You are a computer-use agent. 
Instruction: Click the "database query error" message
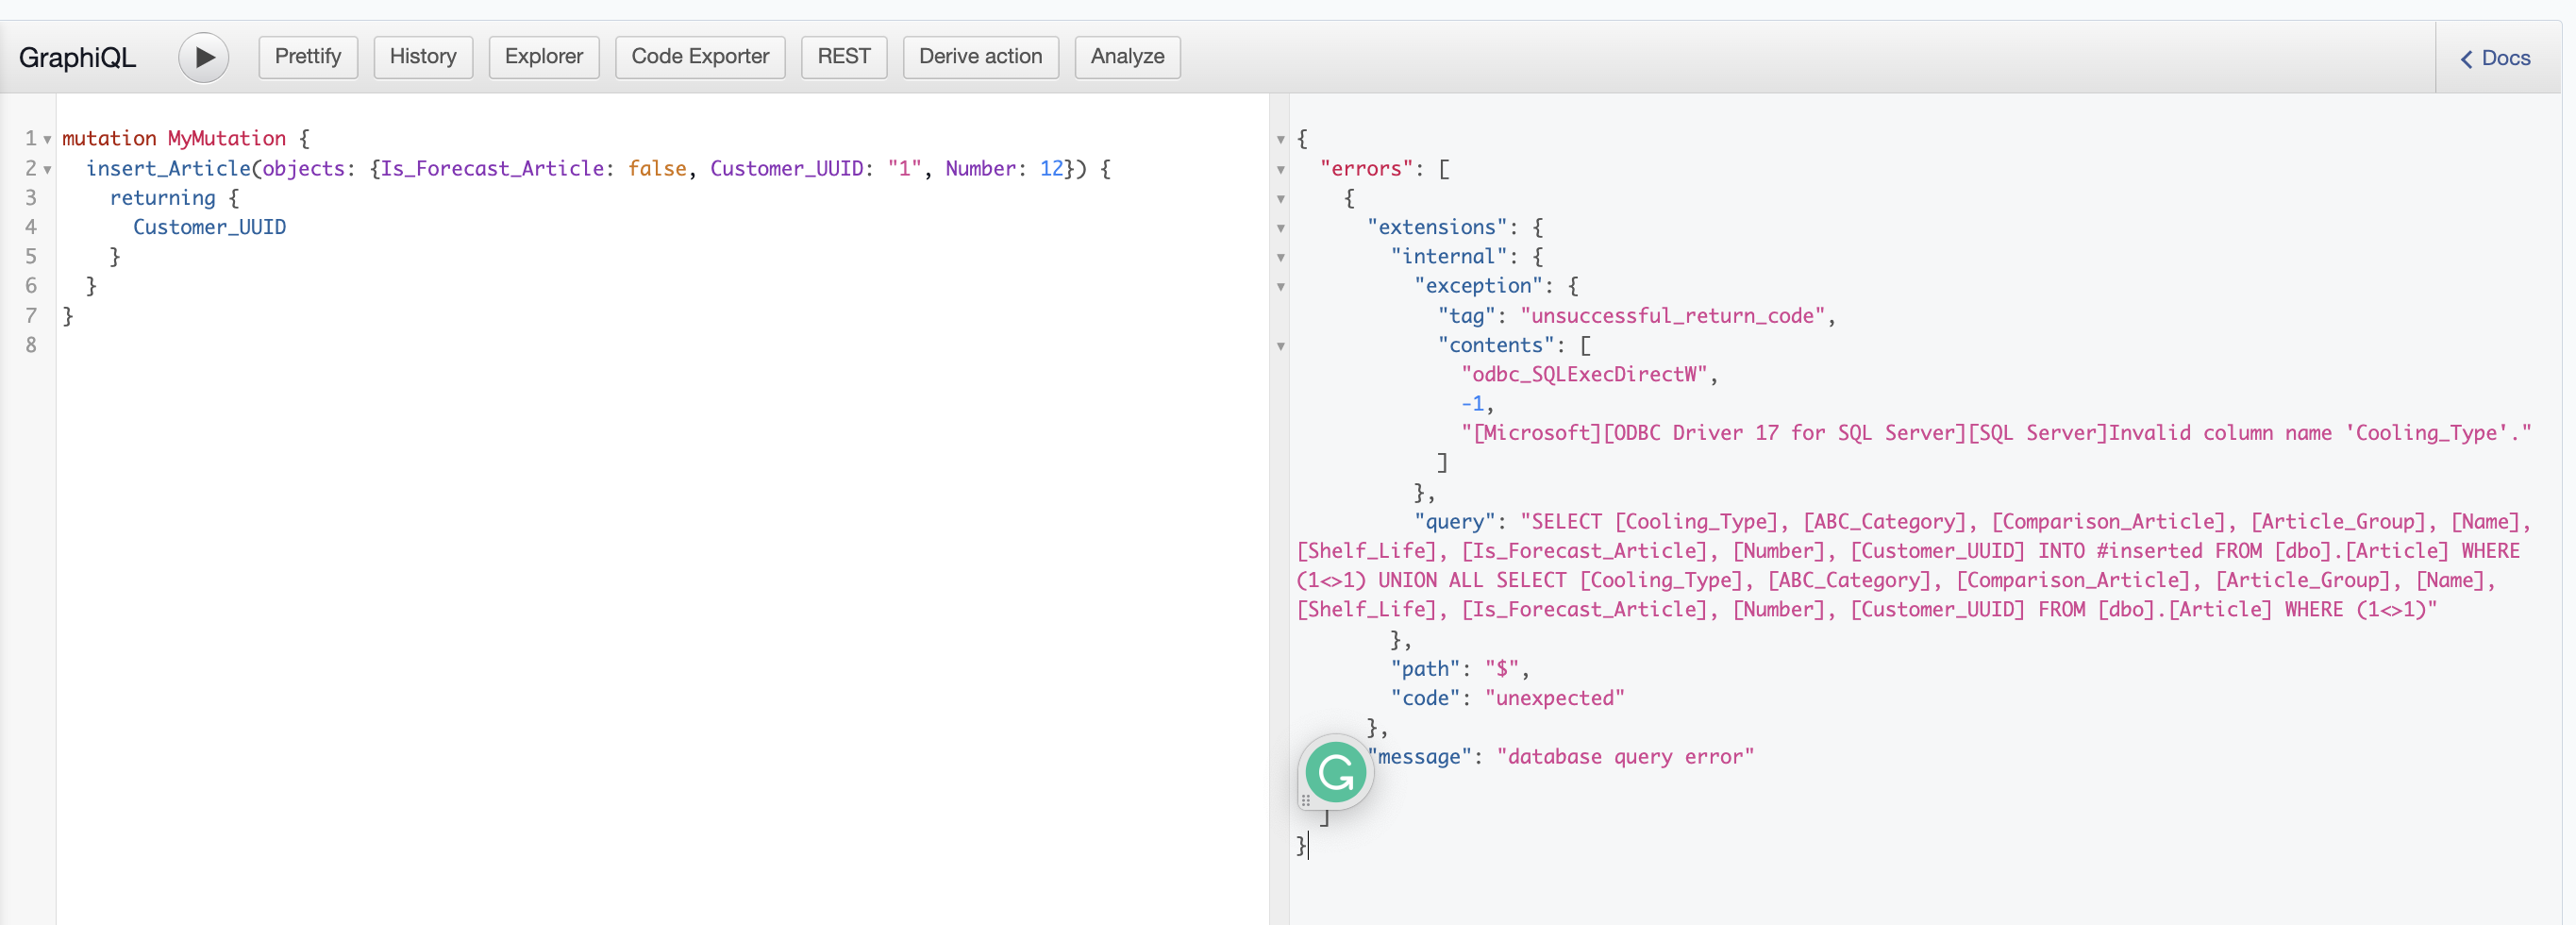[1625, 757]
